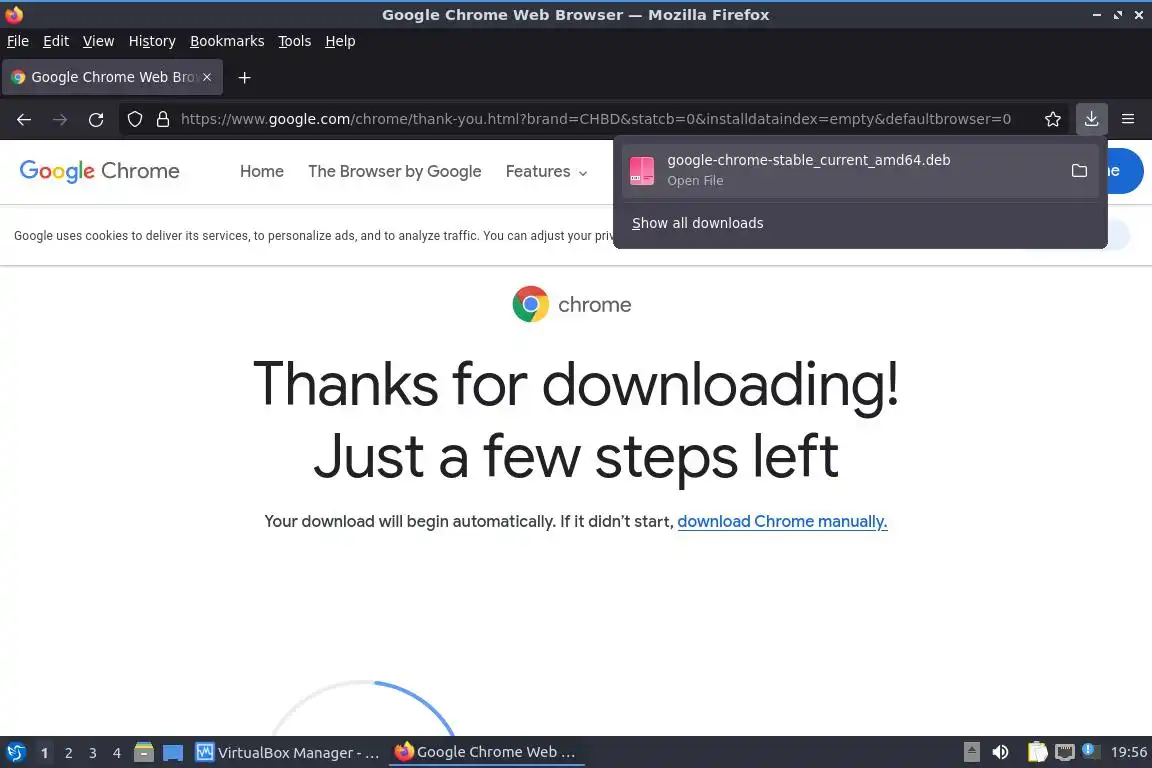
Task: Expand the Features dropdown
Action: point(547,171)
